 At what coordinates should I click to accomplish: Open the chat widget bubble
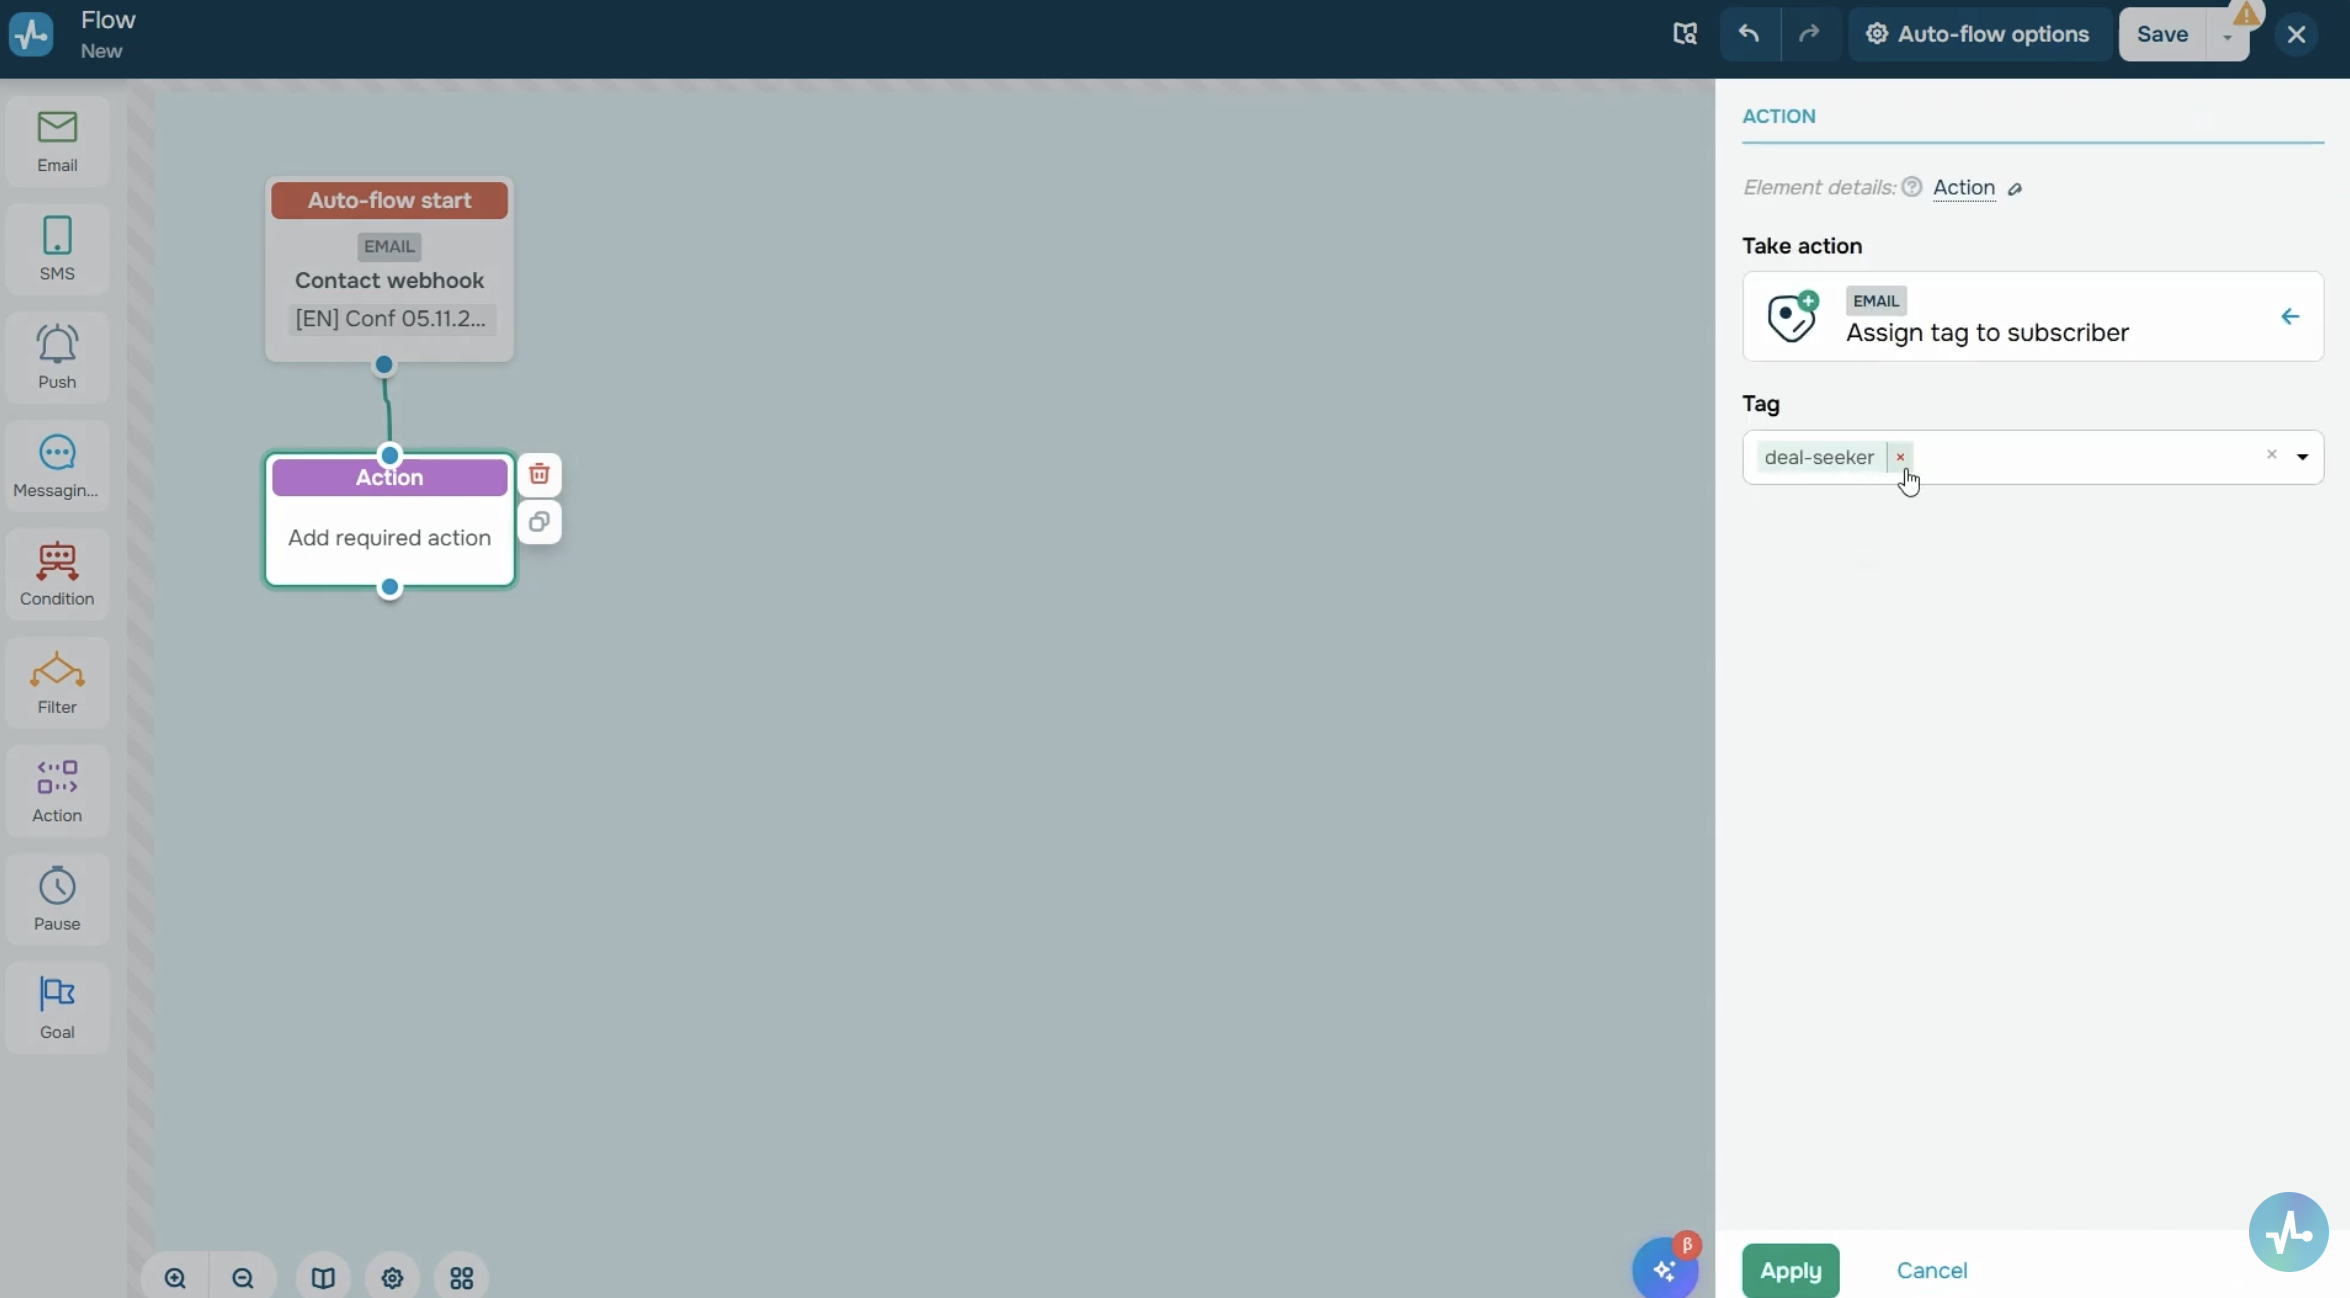2288,1232
